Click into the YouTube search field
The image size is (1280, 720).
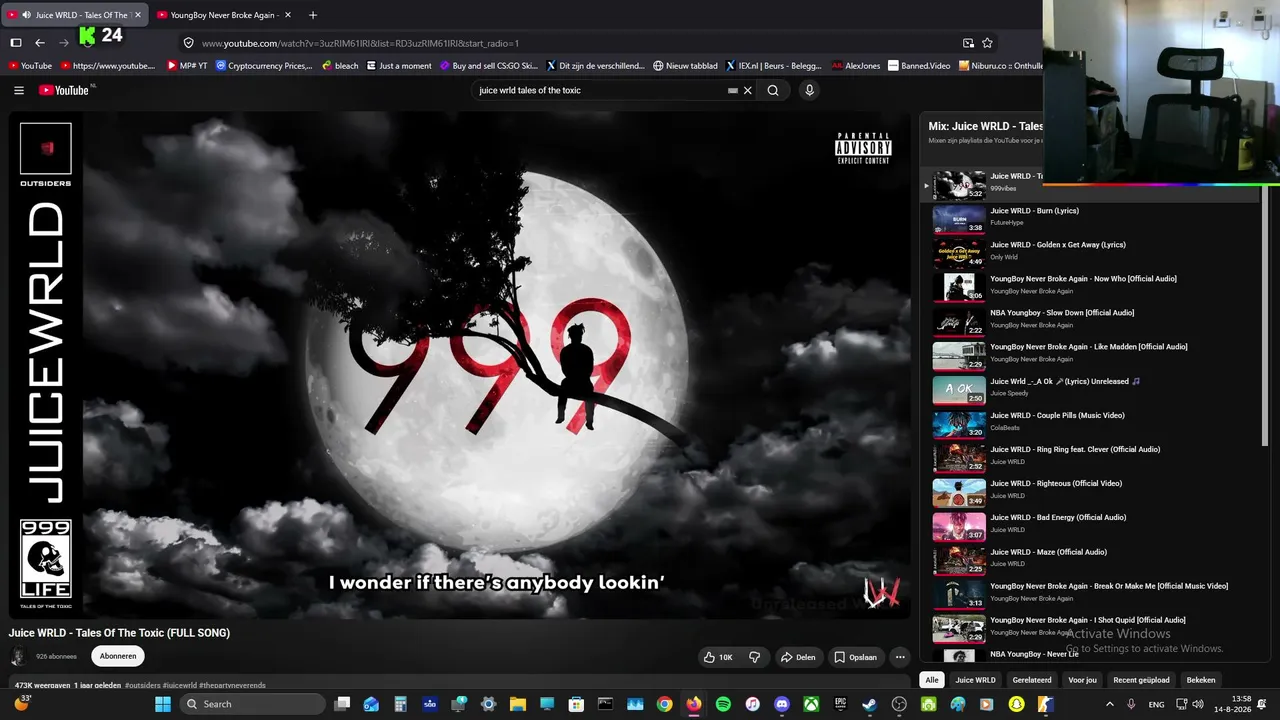600,90
